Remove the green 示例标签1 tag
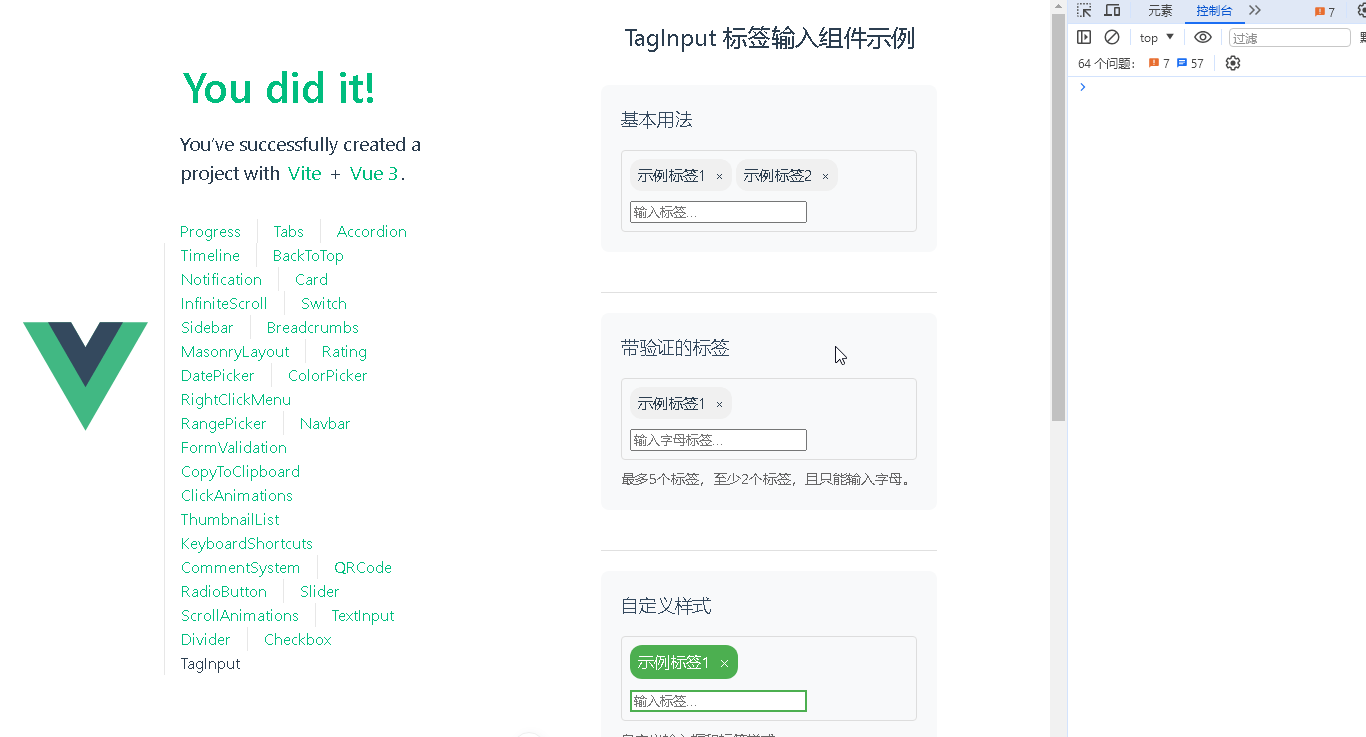This screenshot has height=737, width=1366. (x=724, y=663)
